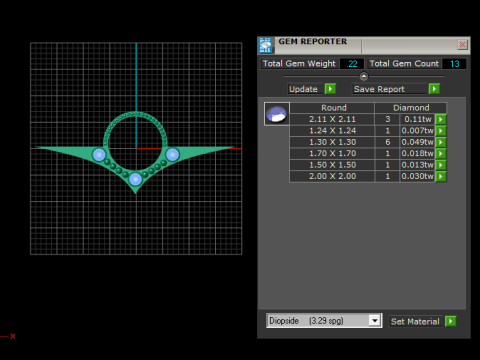The width and height of the screenshot is (480, 360).
Task: Click the Diamond column header
Action: [411, 108]
